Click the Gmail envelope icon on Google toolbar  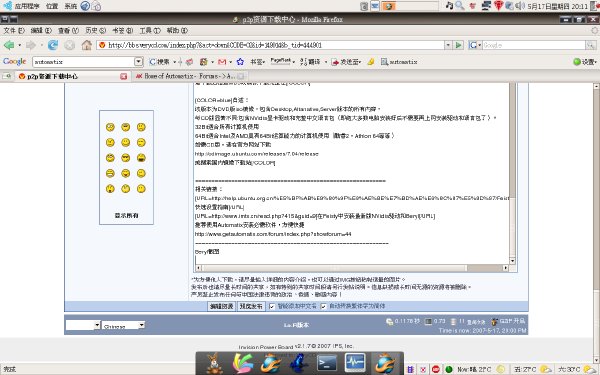coord(222,62)
